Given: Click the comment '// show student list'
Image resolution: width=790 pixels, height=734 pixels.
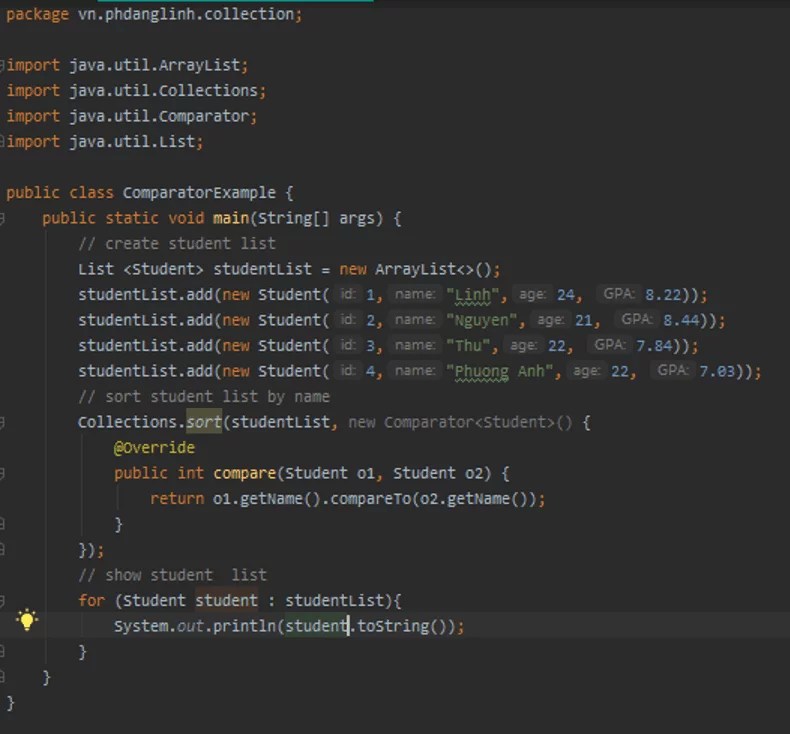Looking at the screenshot, I should pos(173,575).
